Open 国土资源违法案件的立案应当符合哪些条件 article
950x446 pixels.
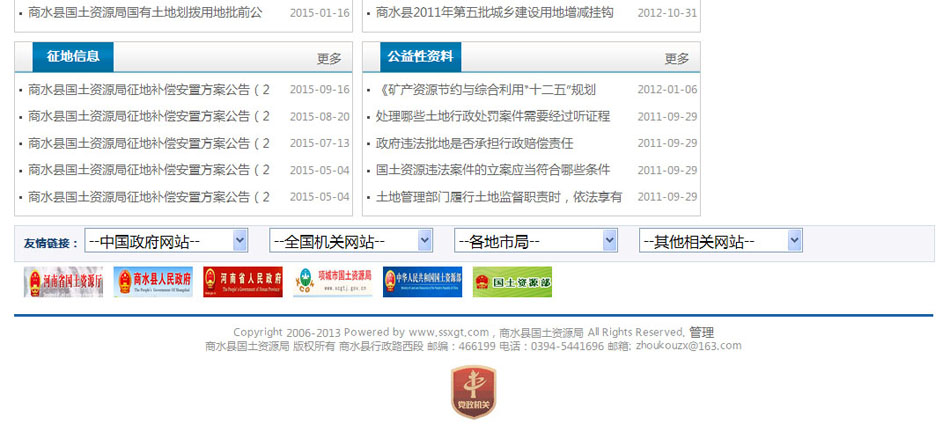[492, 170]
